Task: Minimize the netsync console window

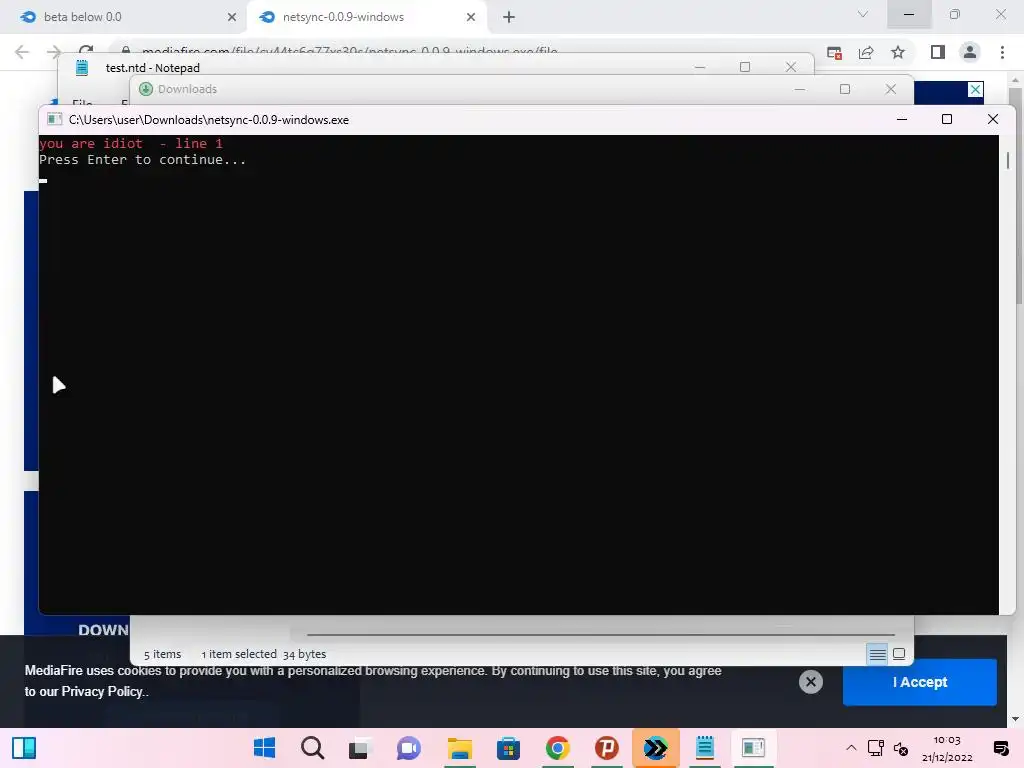Action: tap(902, 120)
